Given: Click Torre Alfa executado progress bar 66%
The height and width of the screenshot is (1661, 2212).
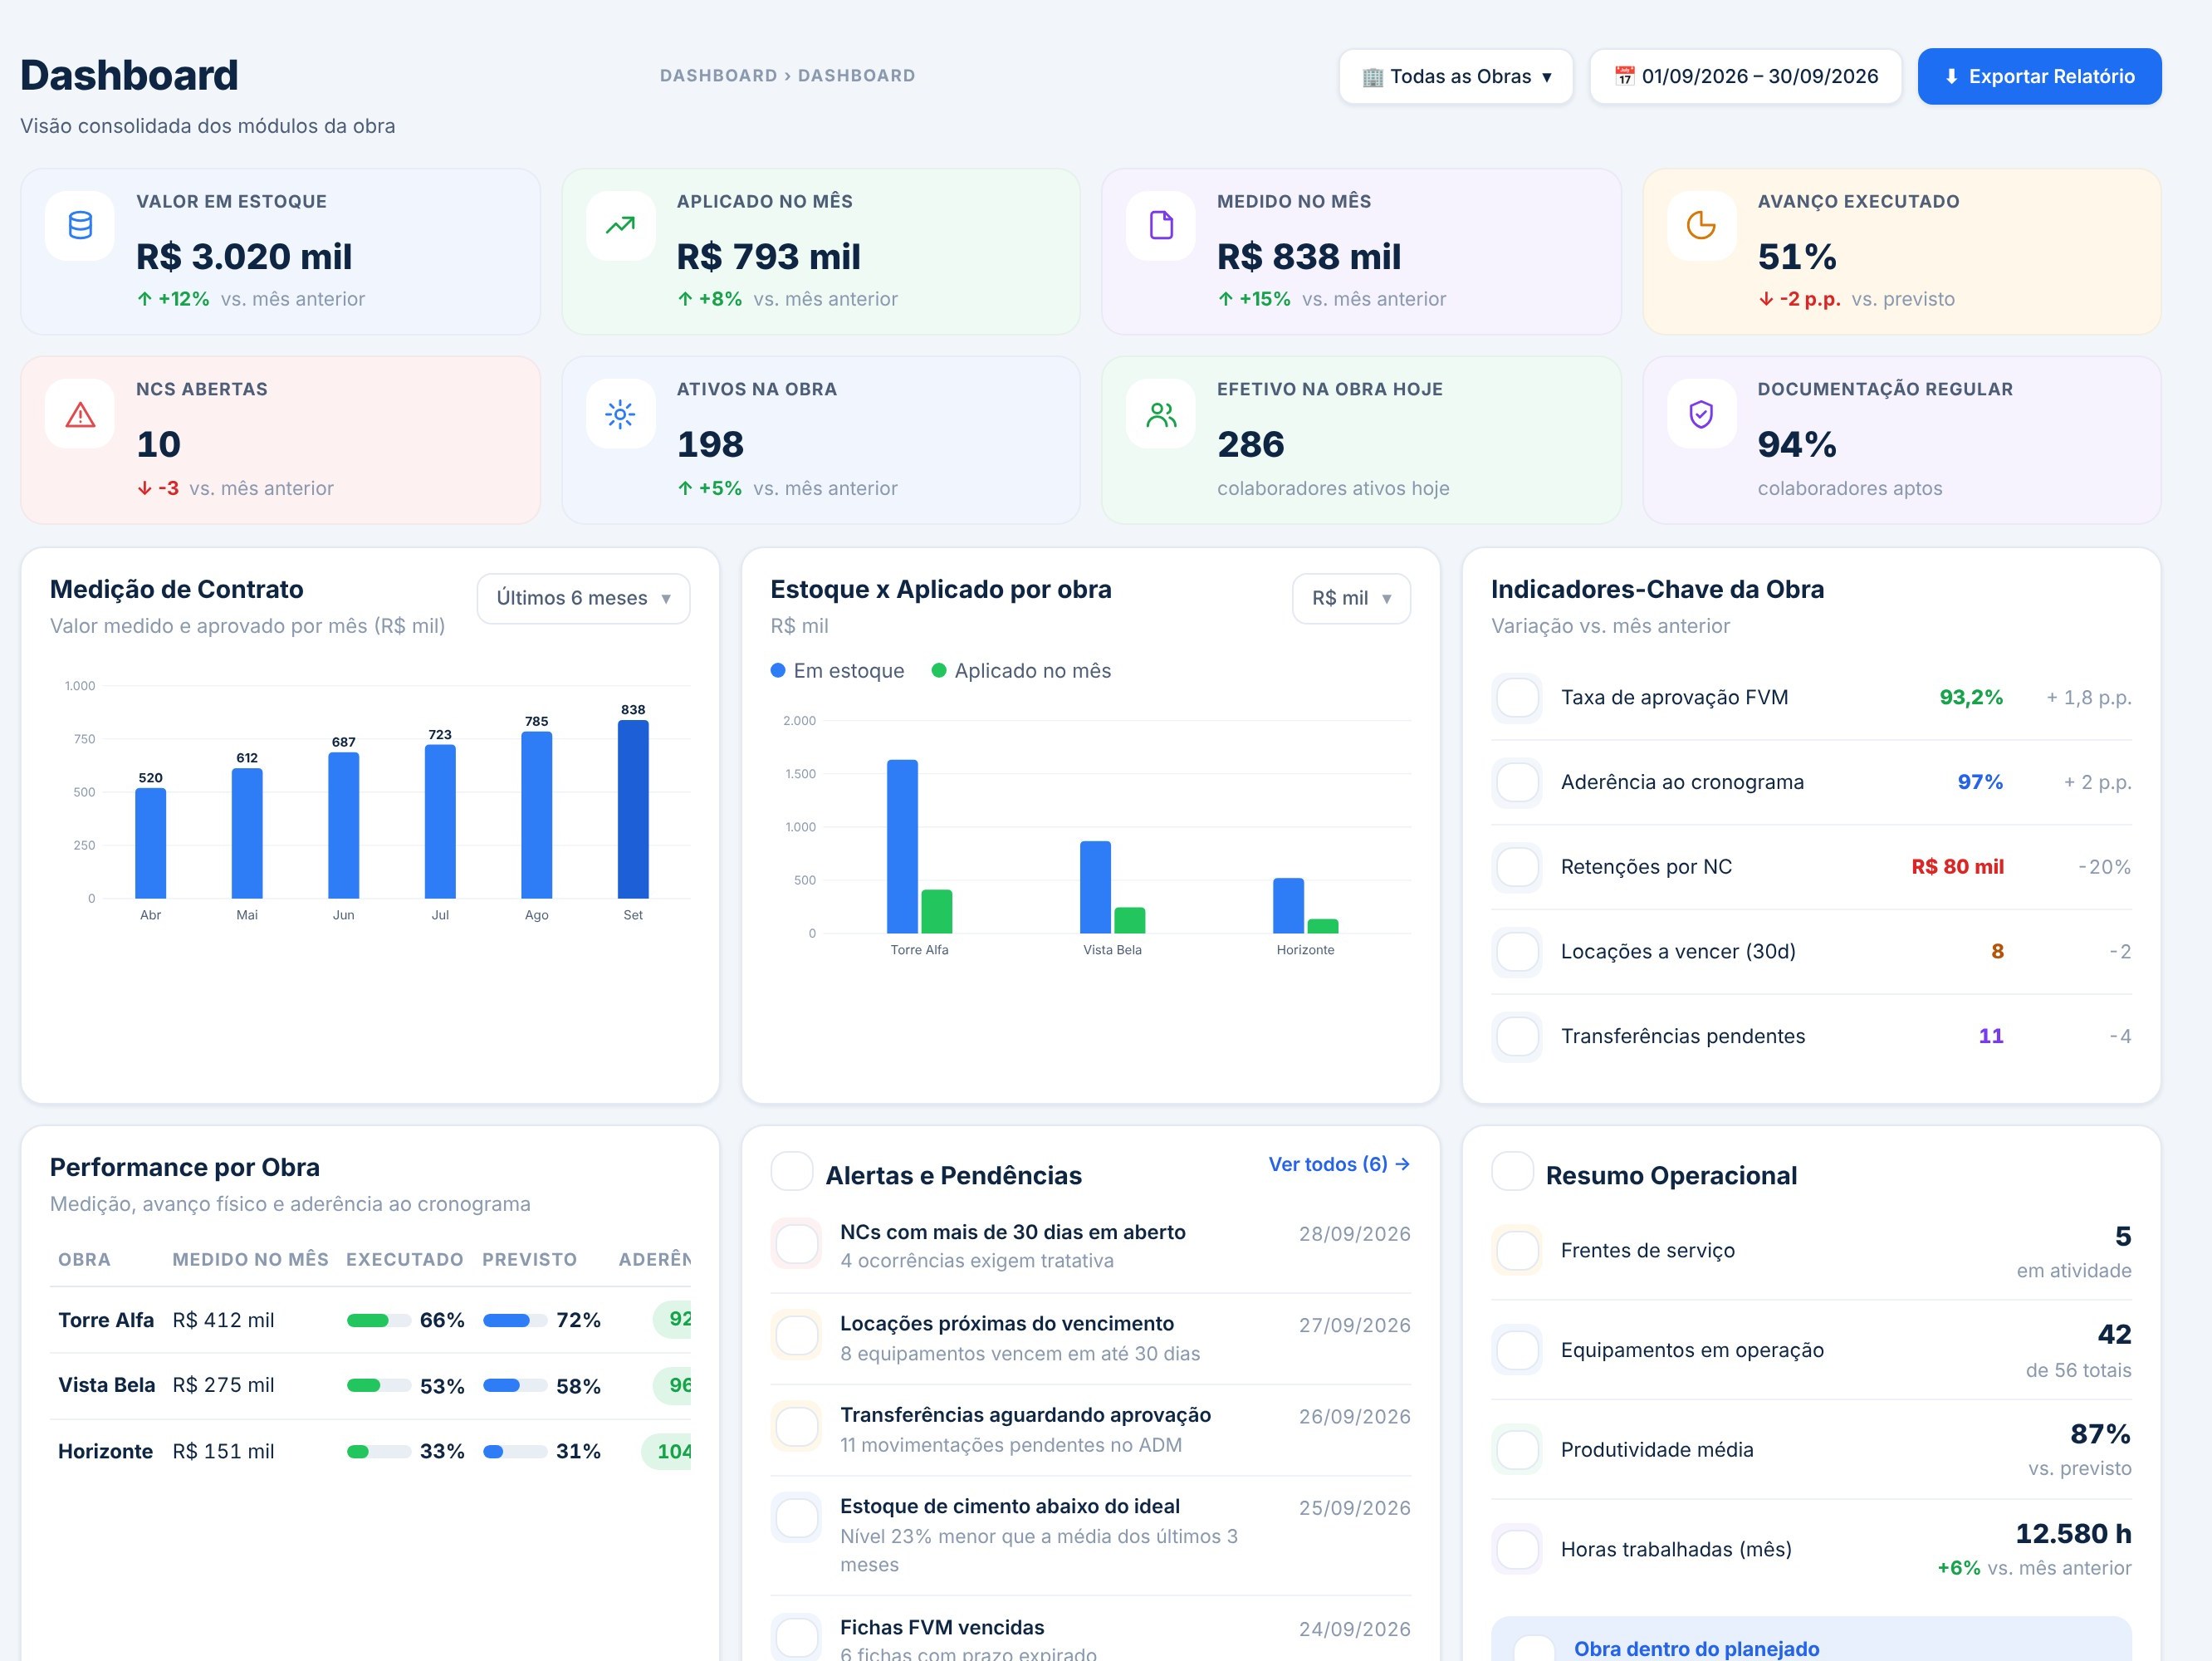Looking at the screenshot, I should pyautogui.click(x=379, y=1320).
